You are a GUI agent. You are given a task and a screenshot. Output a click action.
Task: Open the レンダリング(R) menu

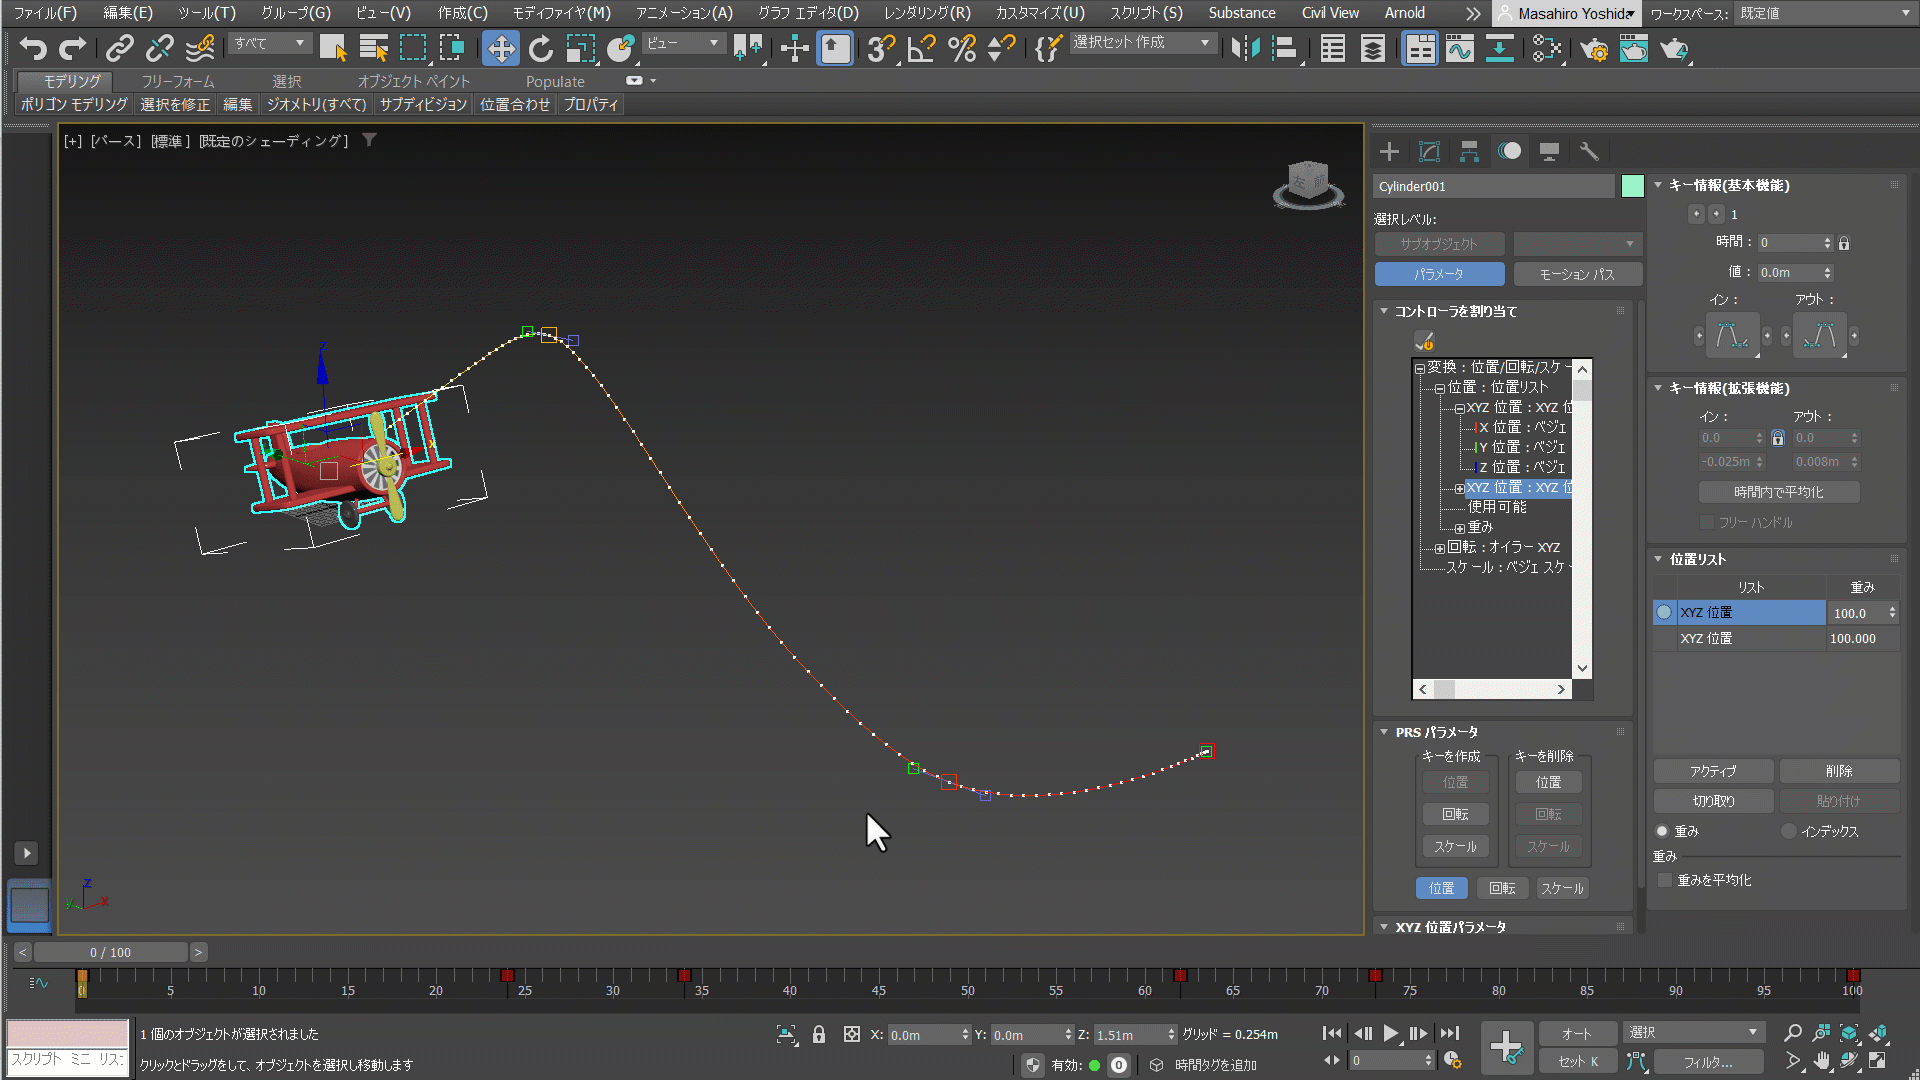pos(927,13)
